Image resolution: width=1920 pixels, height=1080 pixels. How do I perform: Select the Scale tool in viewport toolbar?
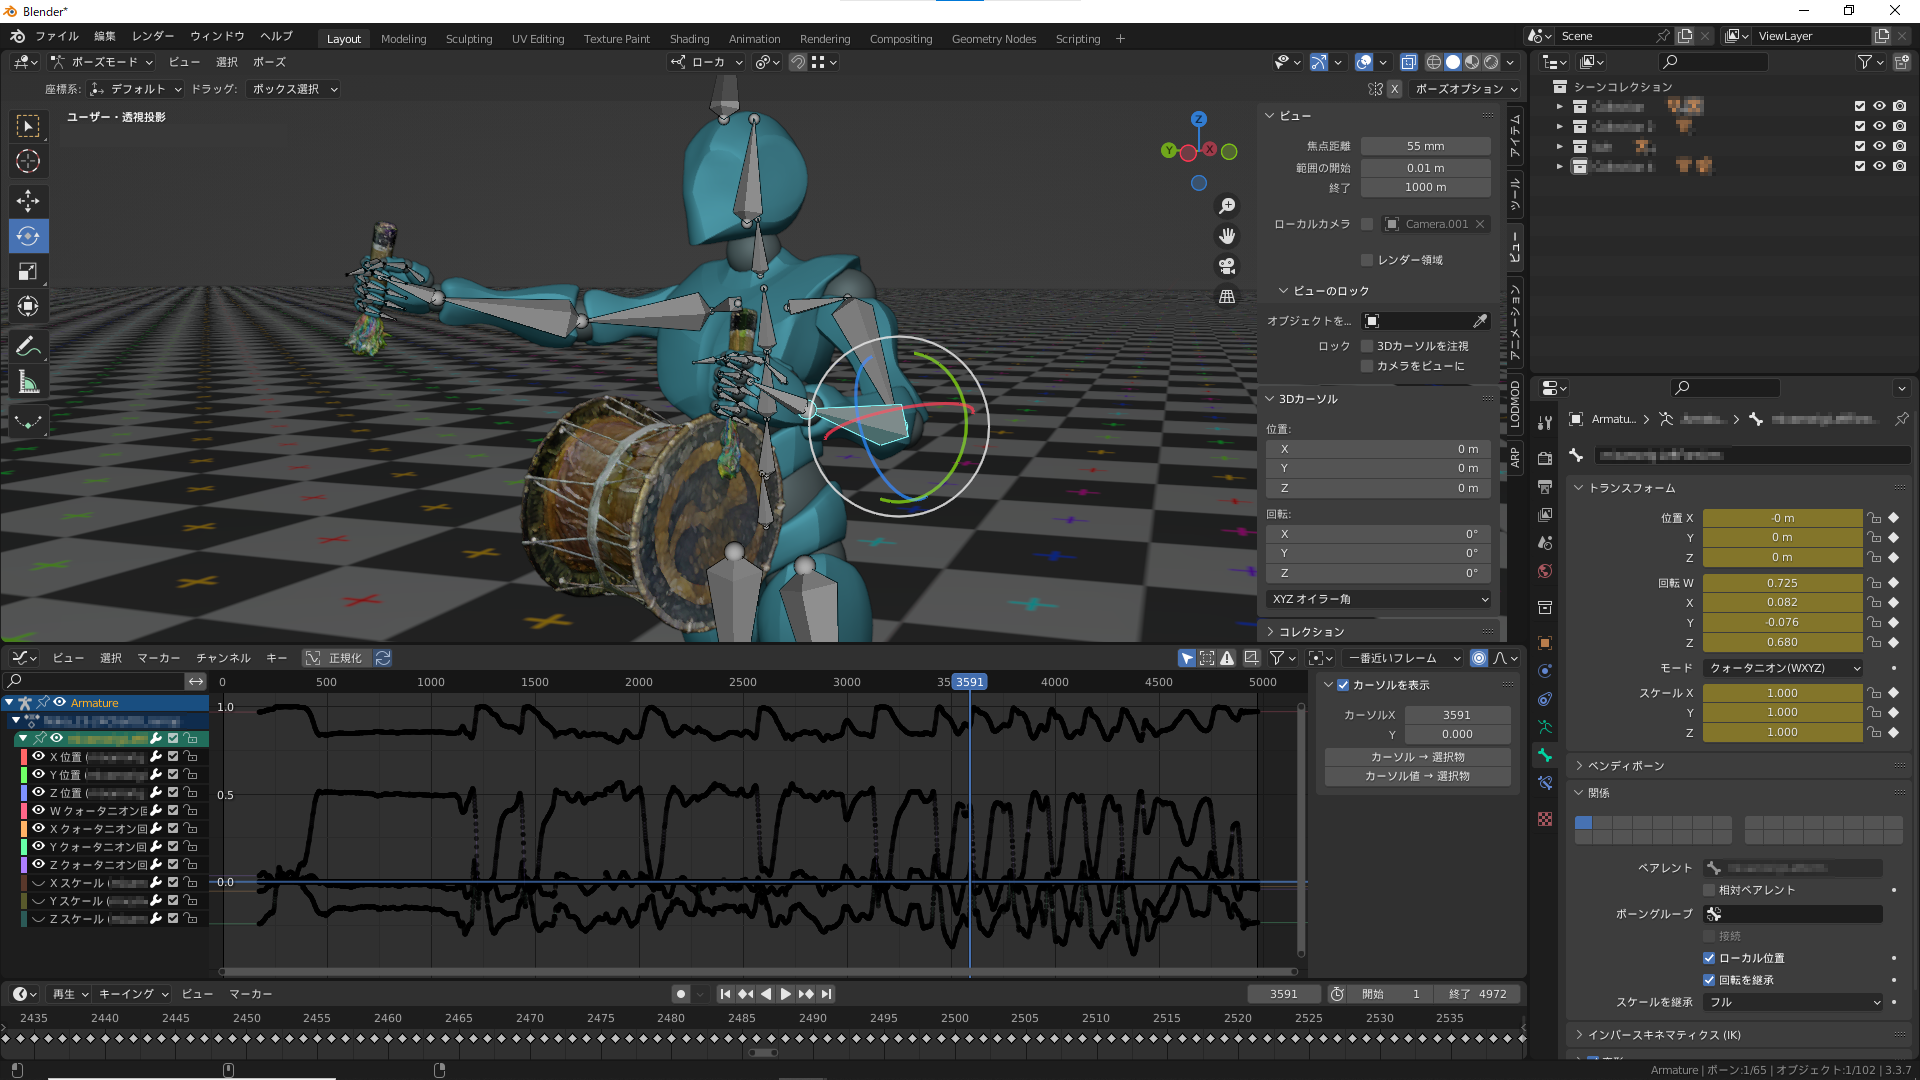tap(28, 271)
